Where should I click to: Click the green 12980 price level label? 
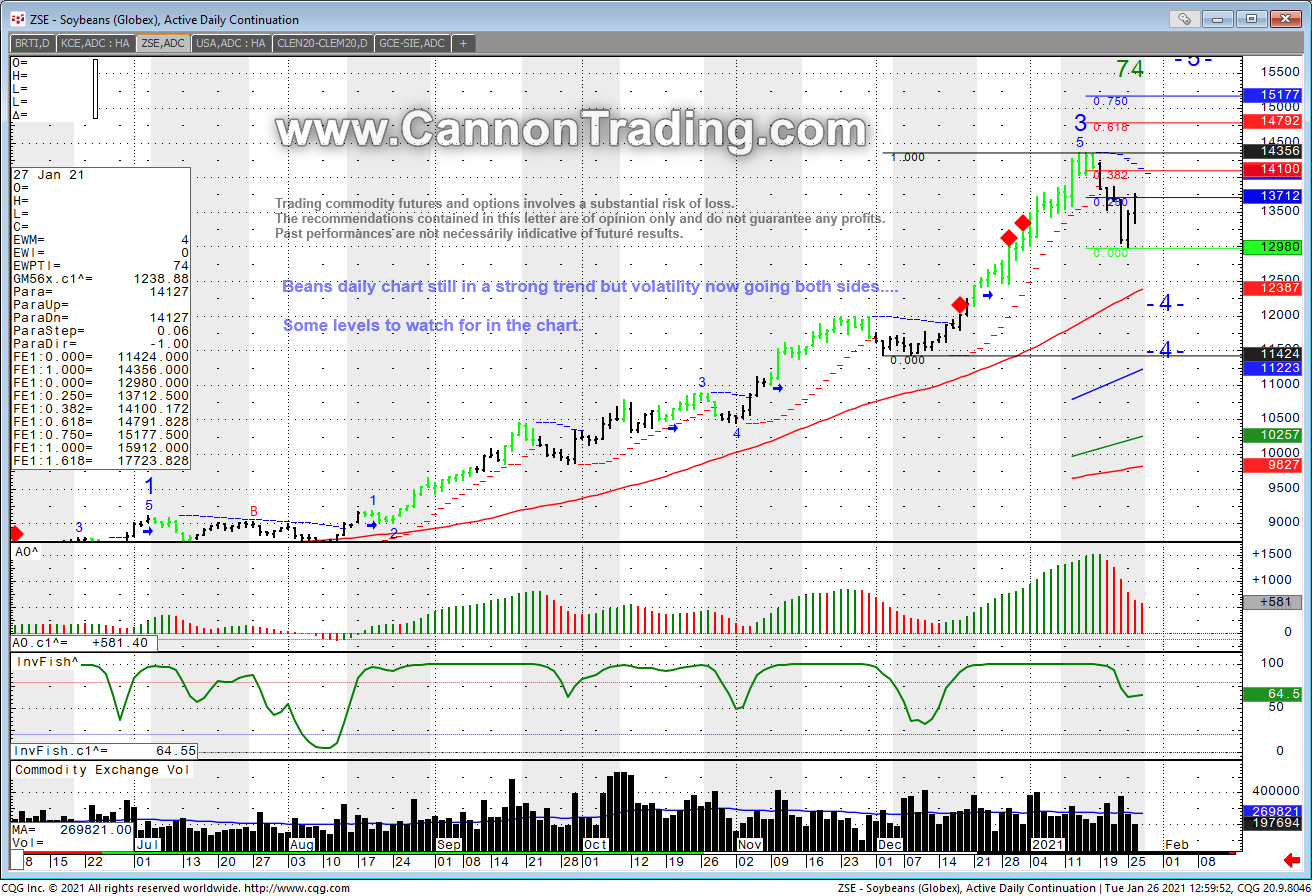[1270, 247]
